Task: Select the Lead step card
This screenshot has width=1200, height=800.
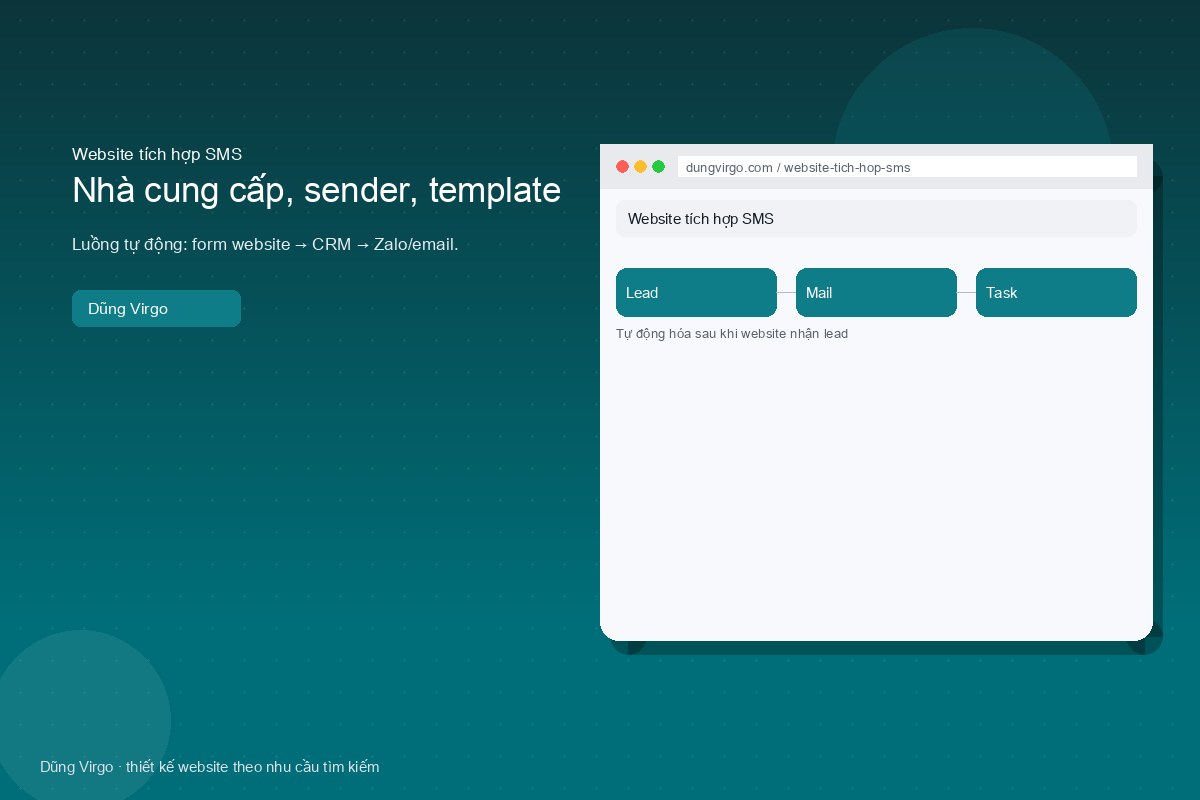Action: point(696,292)
